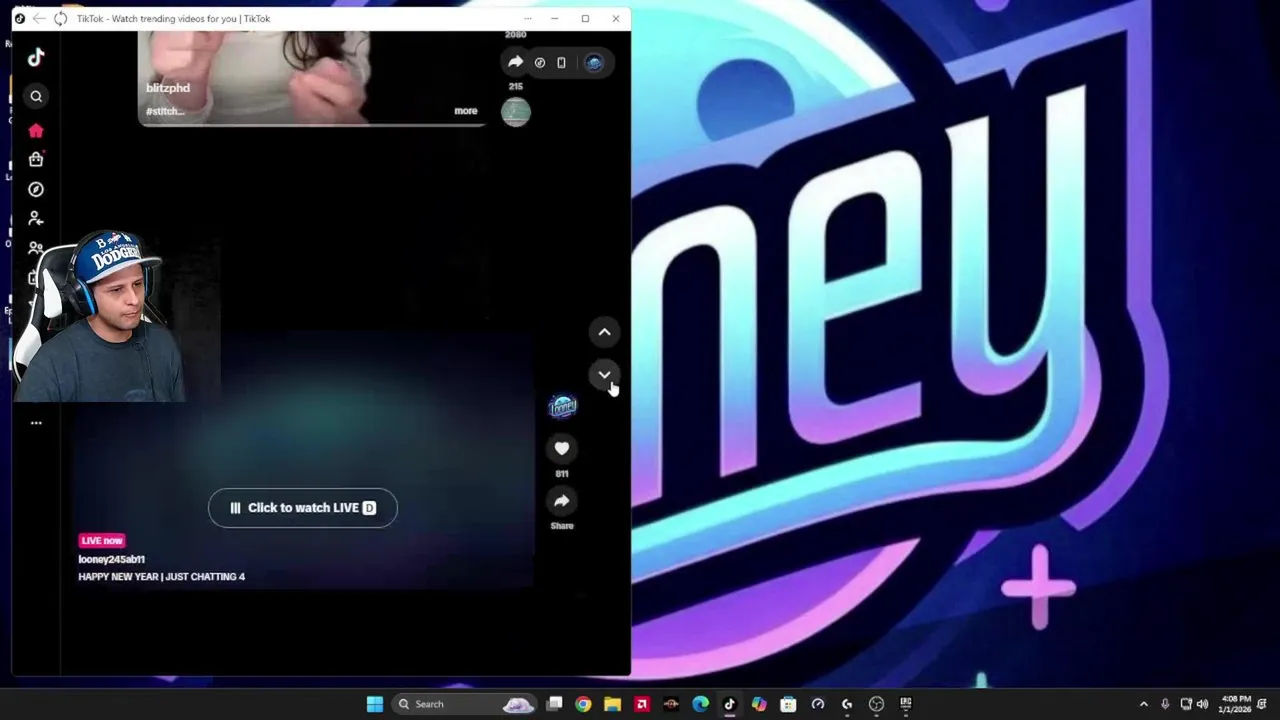Go back with title bar arrow
The width and height of the screenshot is (1280, 720).
point(39,18)
